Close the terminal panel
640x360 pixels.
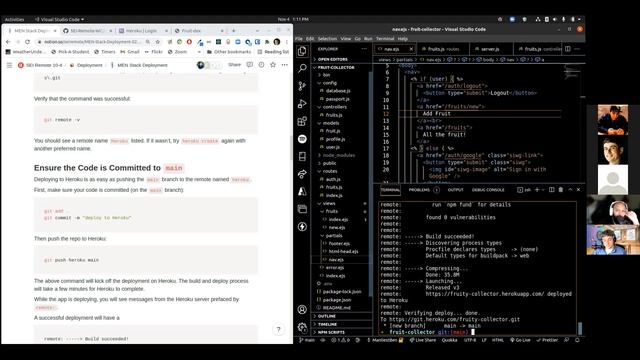[578, 190]
